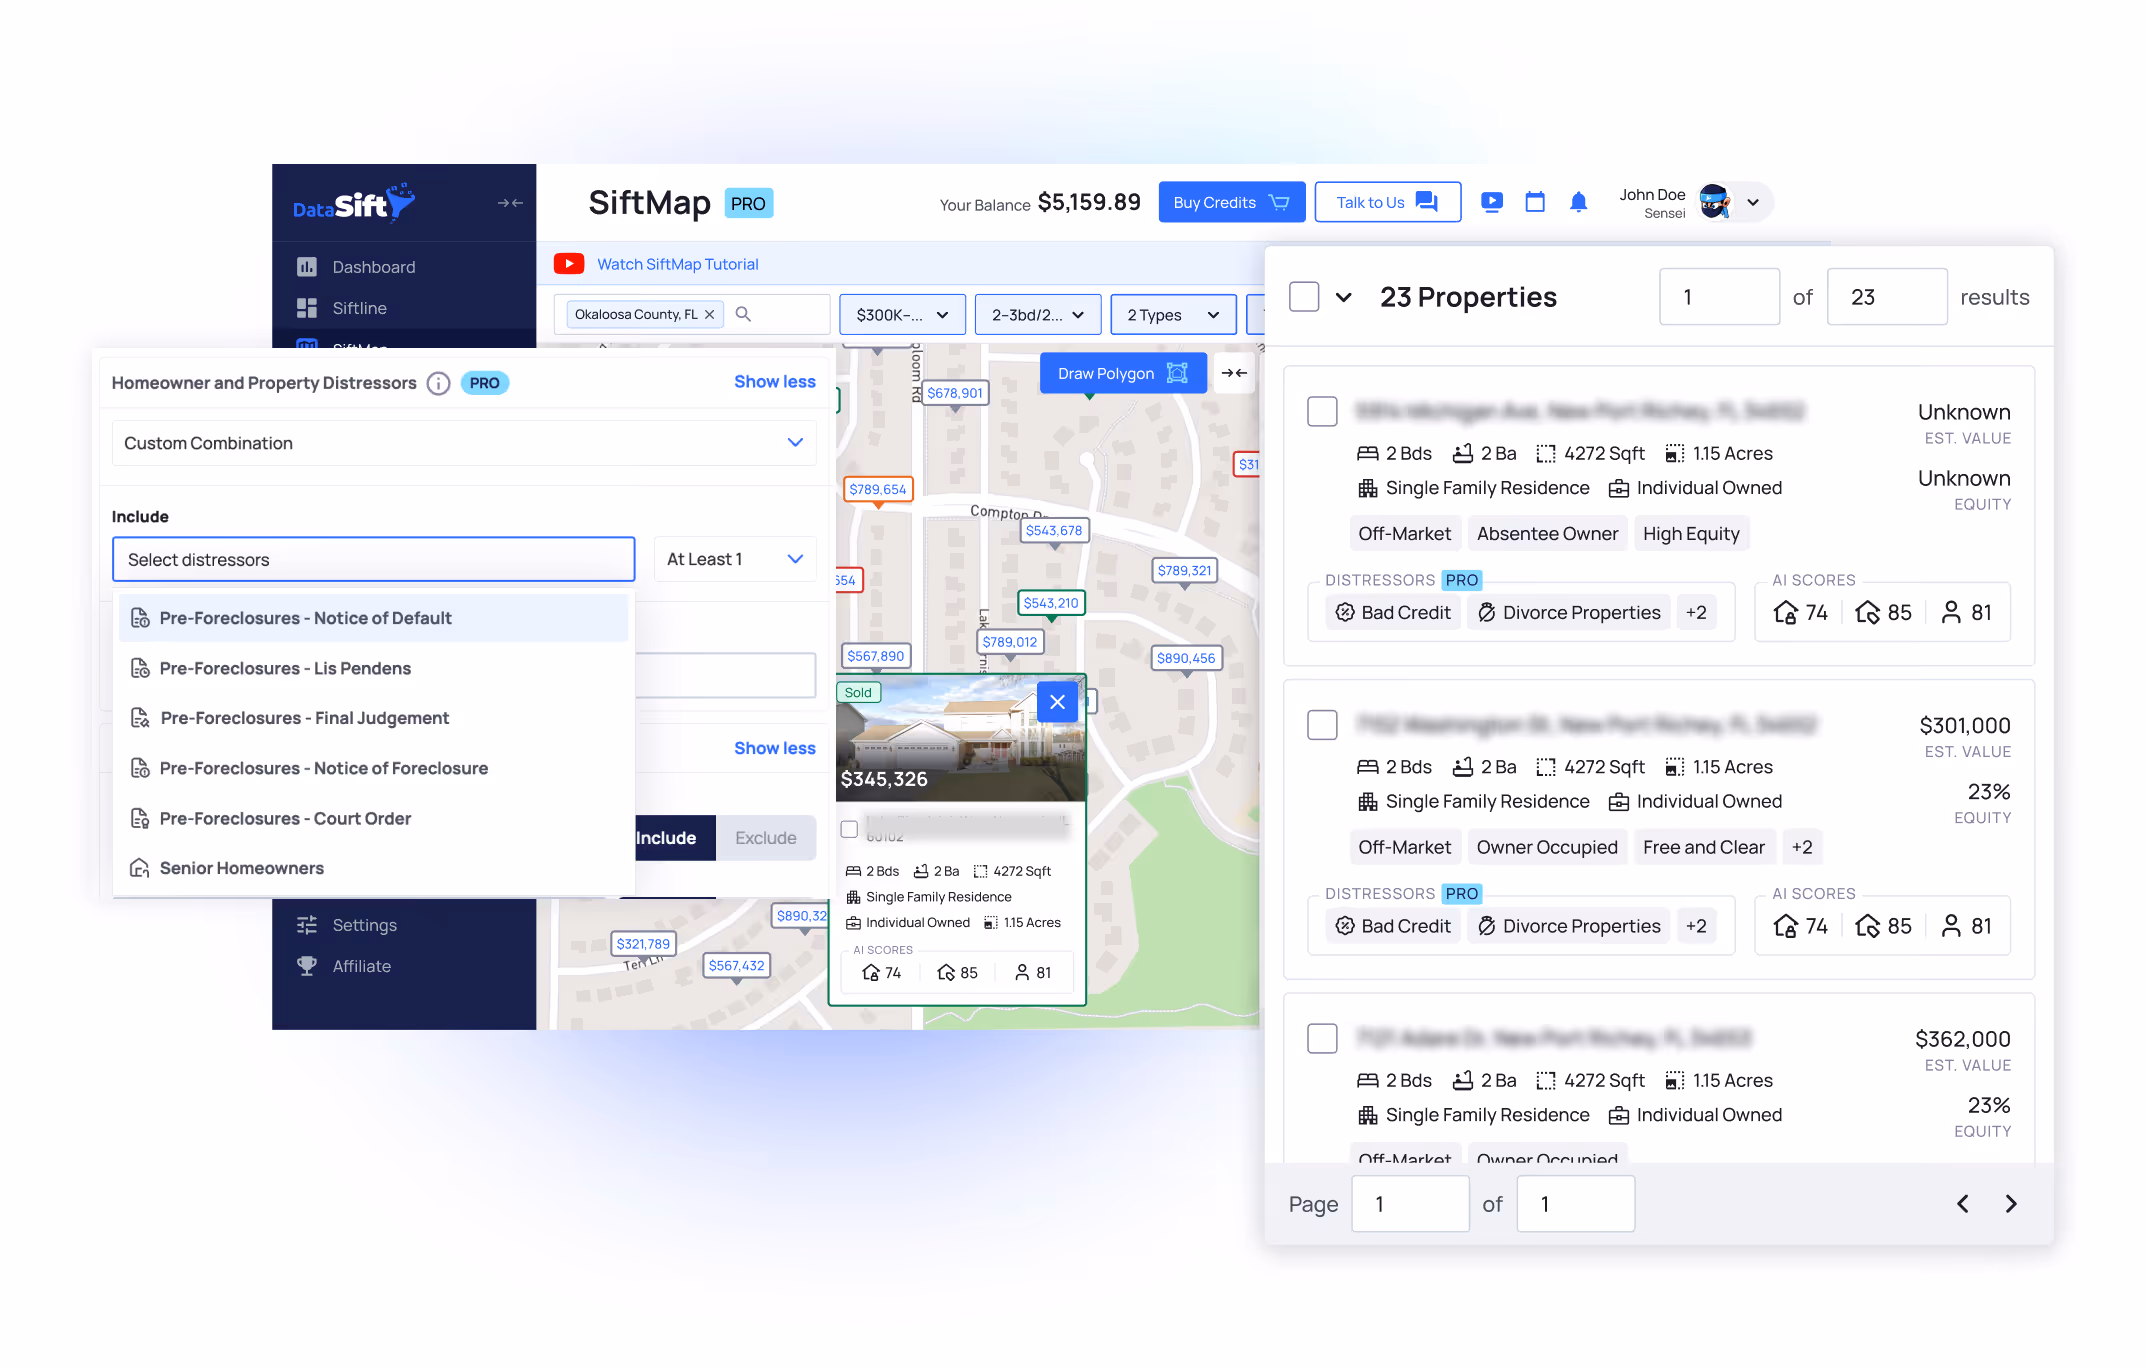Close the $345,326 property popup
The image size is (2146, 1368).
tap(1057, 702)
